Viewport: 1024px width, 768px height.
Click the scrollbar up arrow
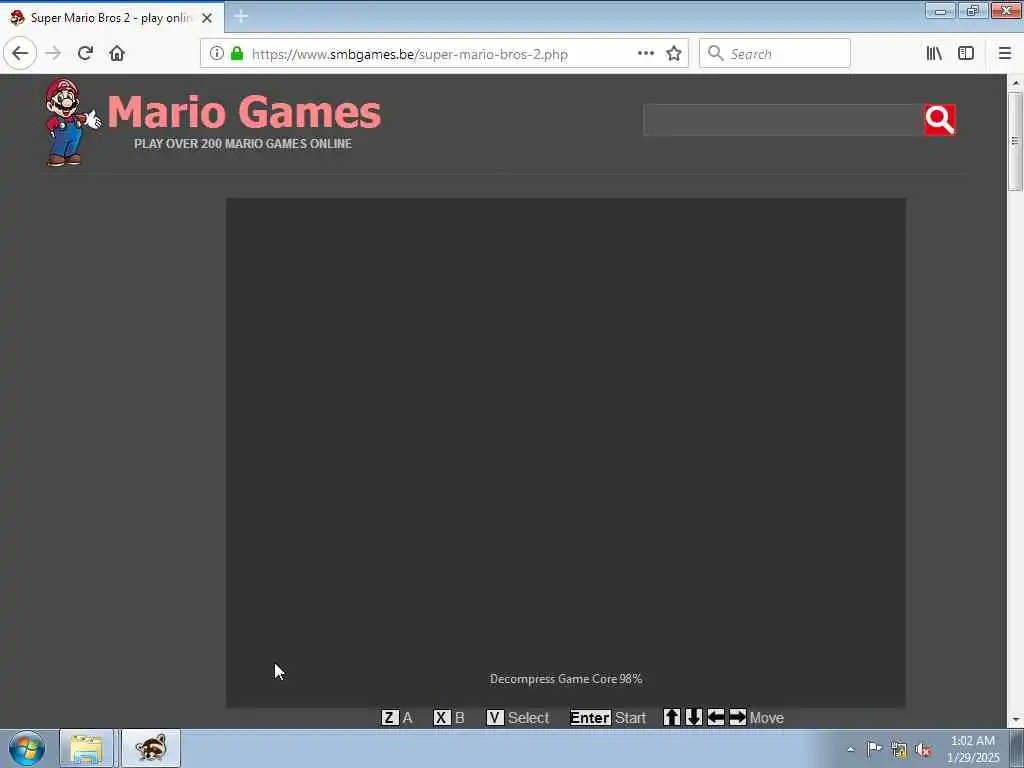click(x=1015, y=83)
